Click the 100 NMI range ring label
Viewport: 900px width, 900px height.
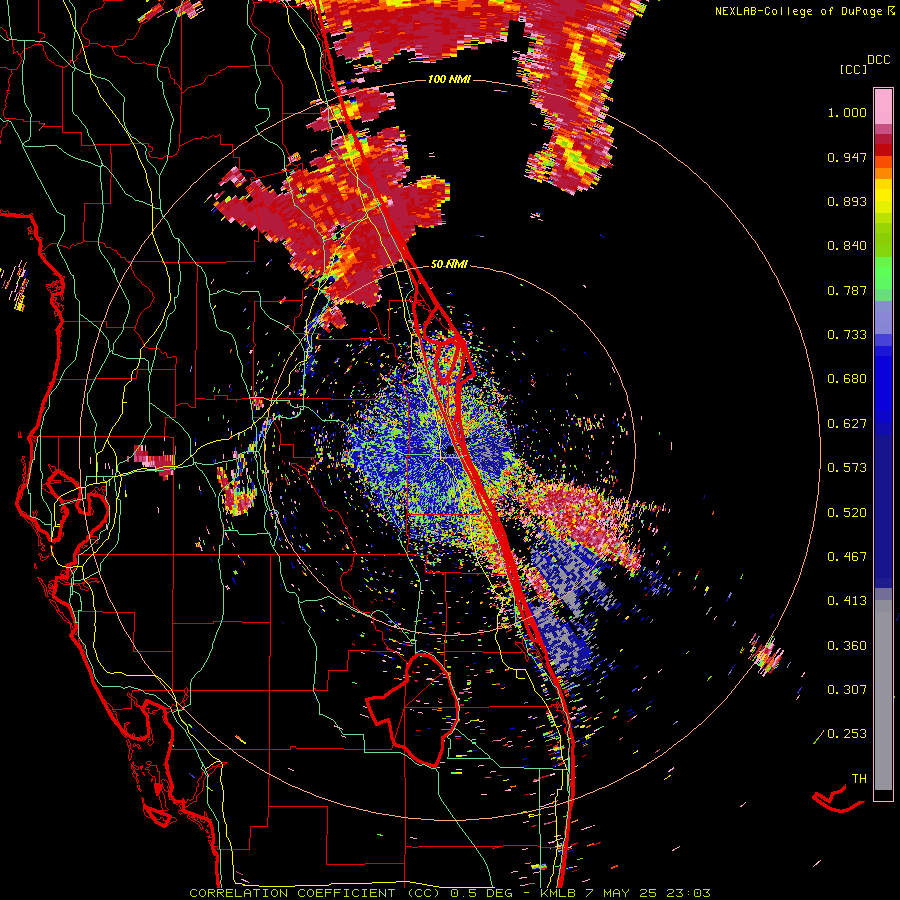pyautogui.click(x=449, y=79)
